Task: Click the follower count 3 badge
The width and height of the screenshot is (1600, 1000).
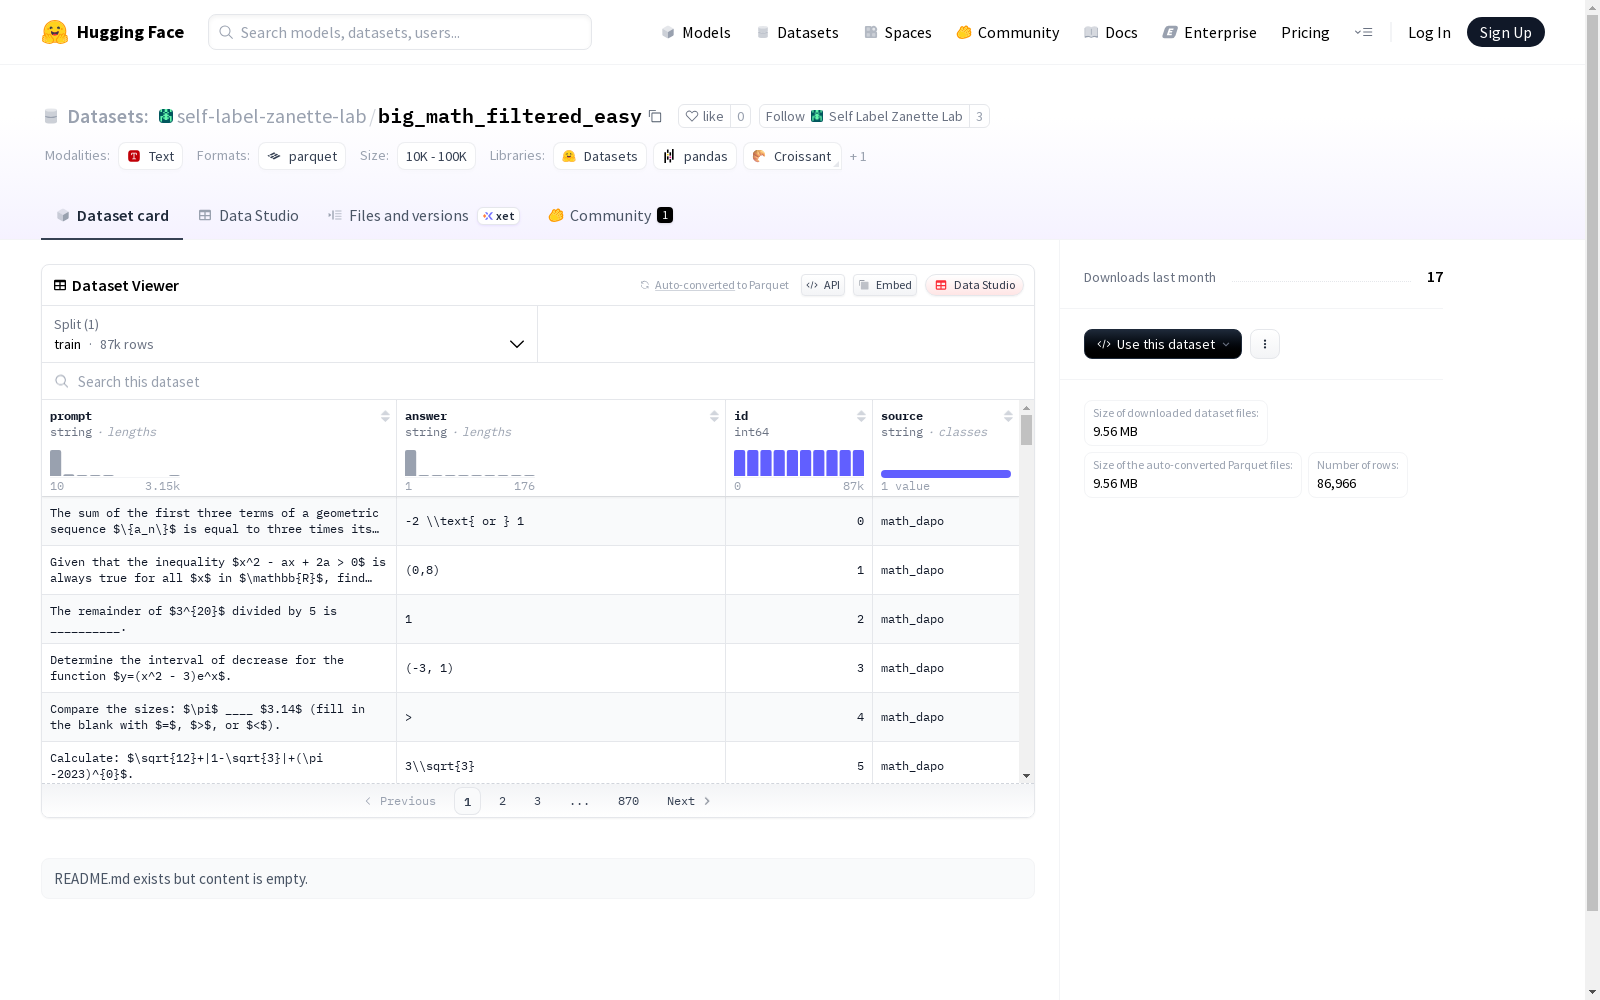Action: (x=979, y=116)
